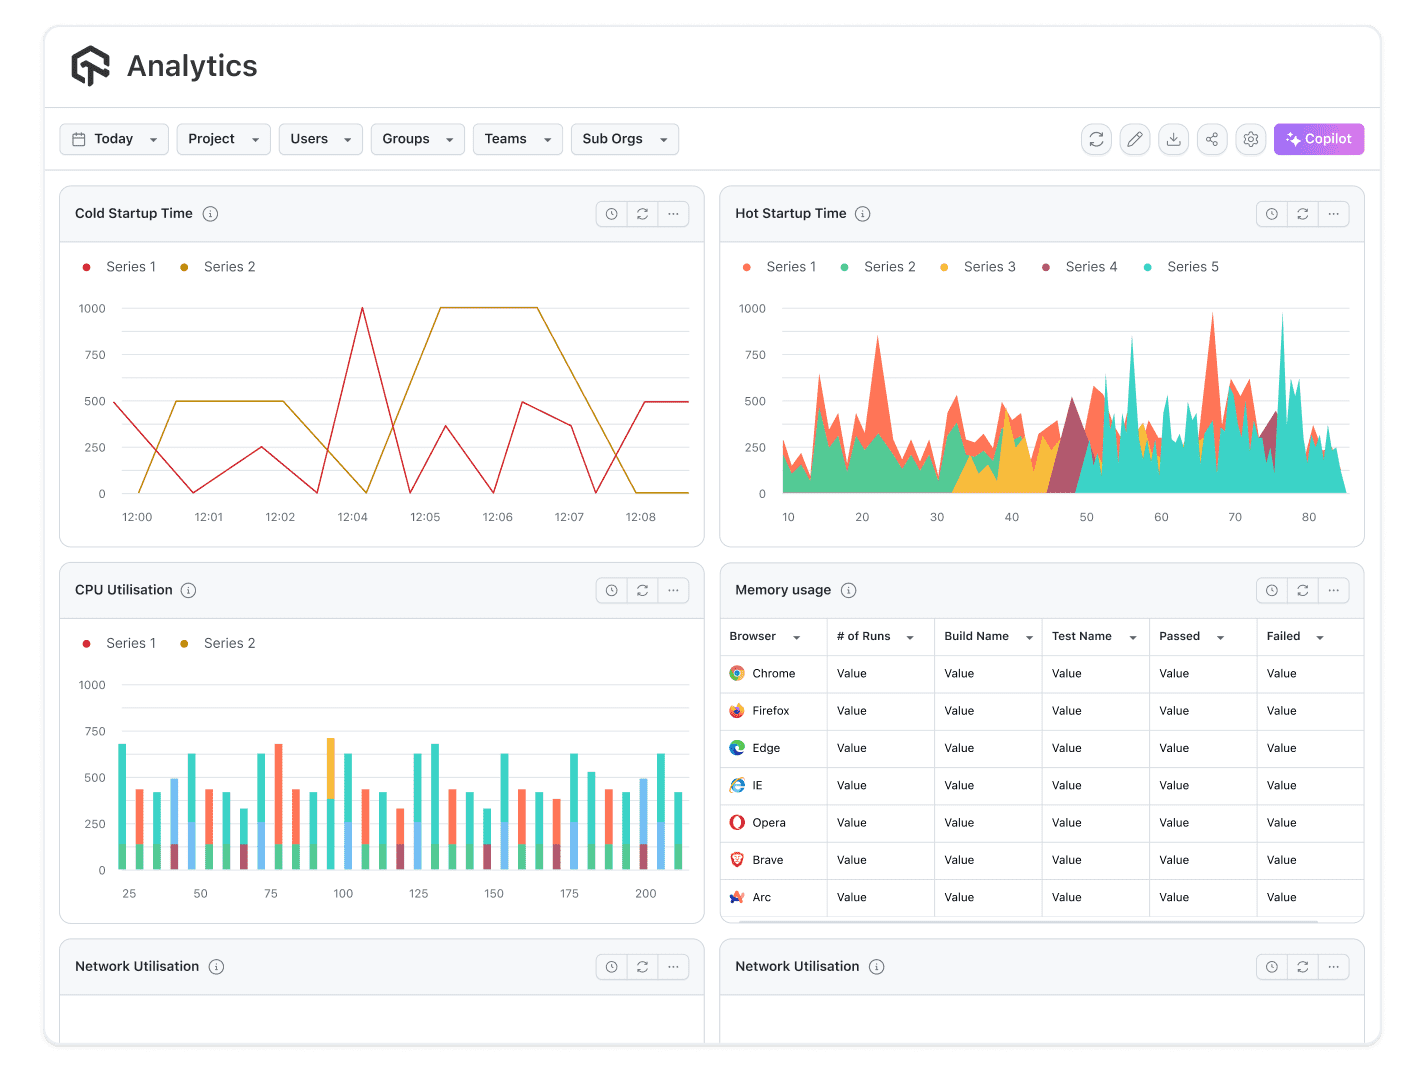Click the Today date range button
This screenshot has height=1068, width=1424.
click(x=113, y=139)
